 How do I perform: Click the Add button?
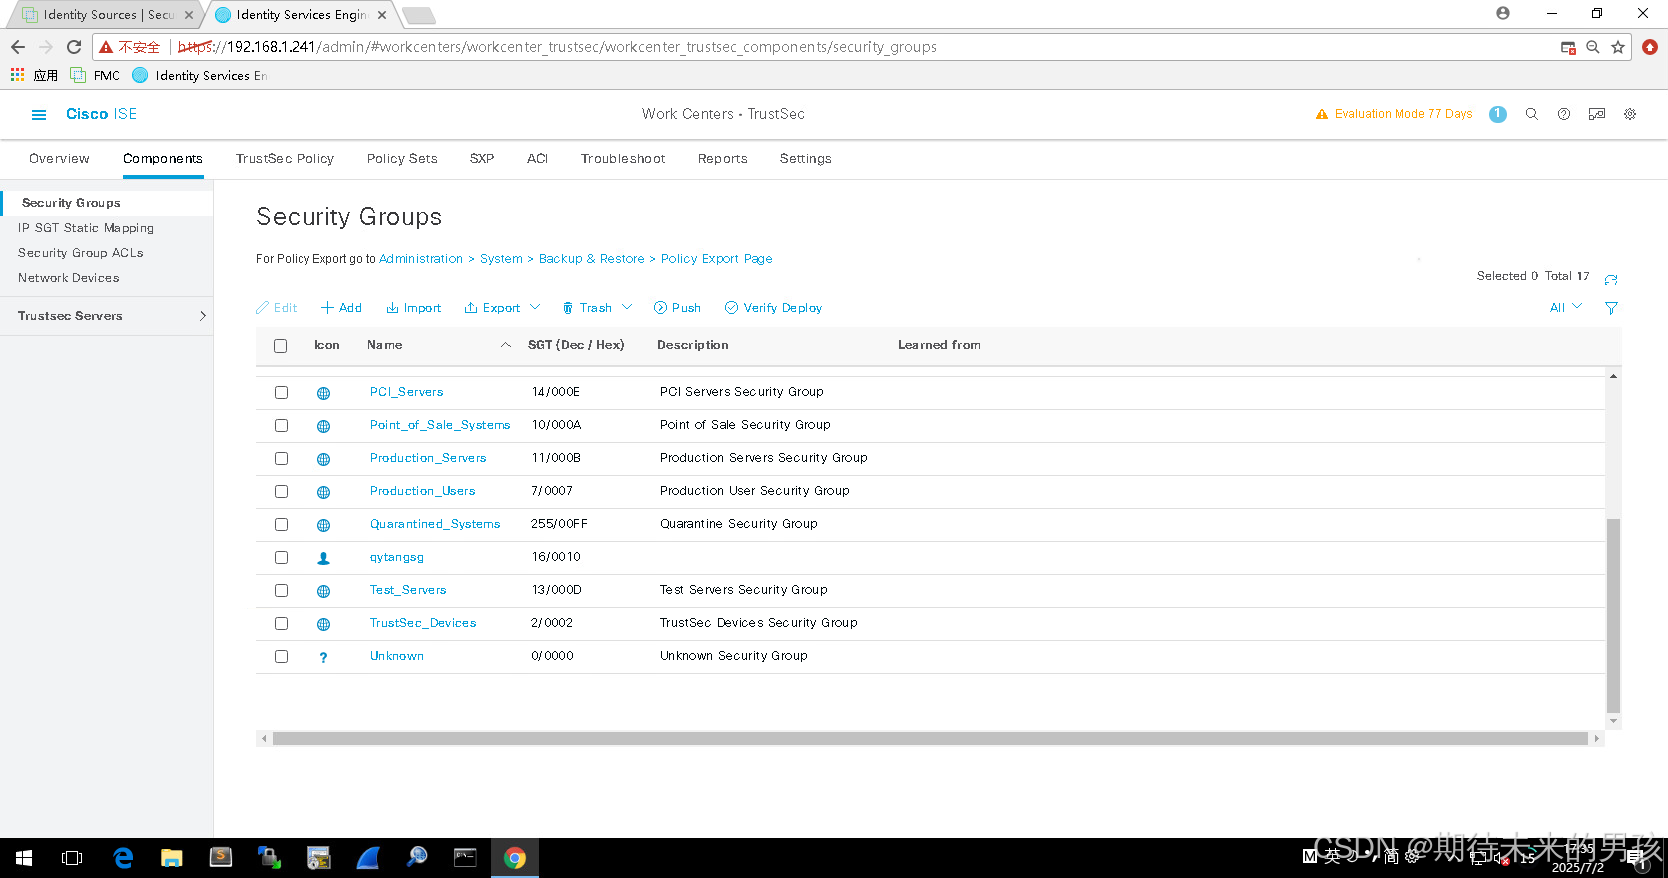(341, 308)
